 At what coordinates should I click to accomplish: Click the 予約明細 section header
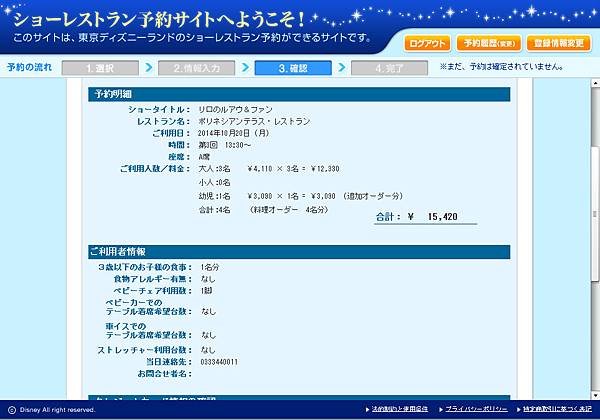coord(299,94)
